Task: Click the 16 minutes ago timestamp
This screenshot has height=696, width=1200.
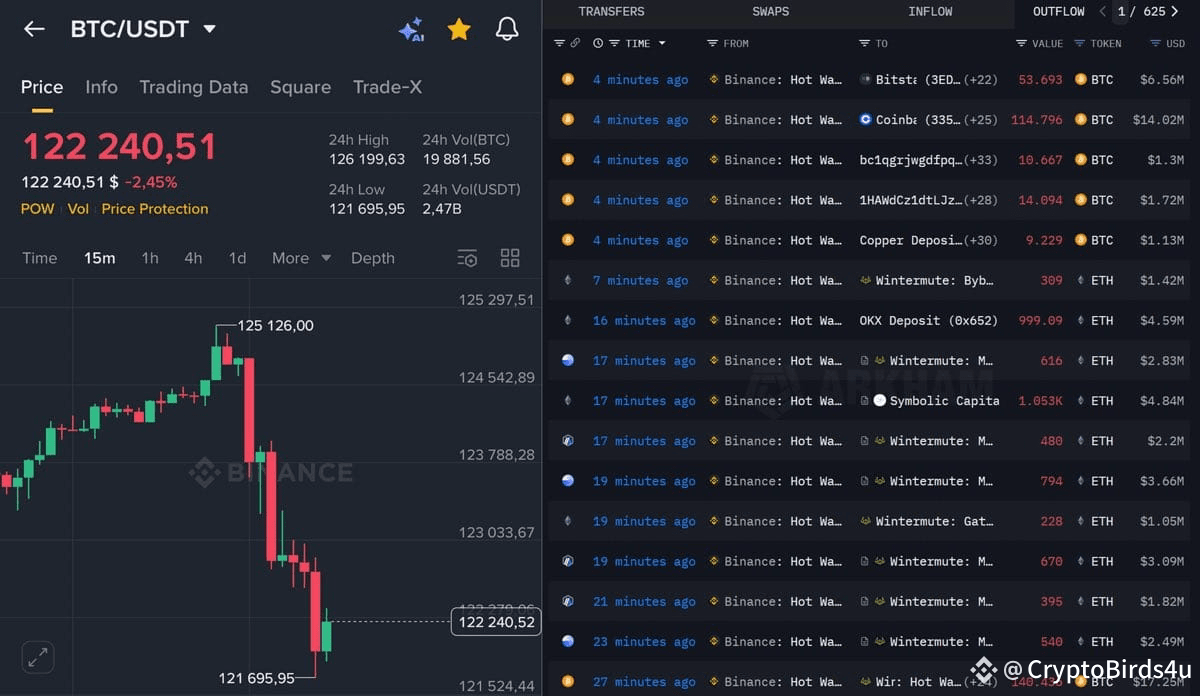Action: (x=644, y=321)
